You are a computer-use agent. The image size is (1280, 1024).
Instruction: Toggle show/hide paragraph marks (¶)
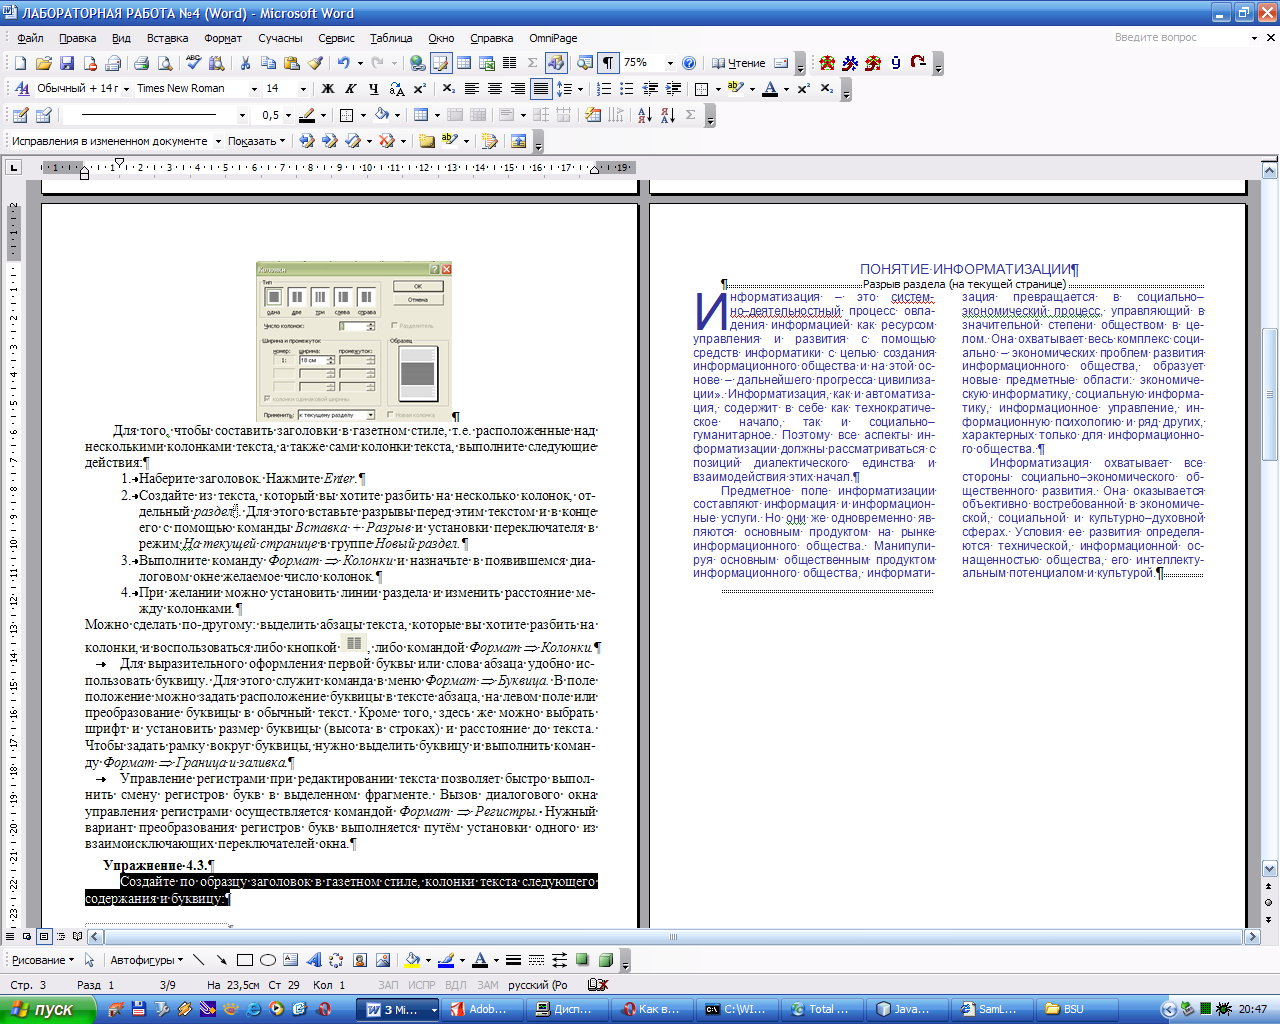607,63
